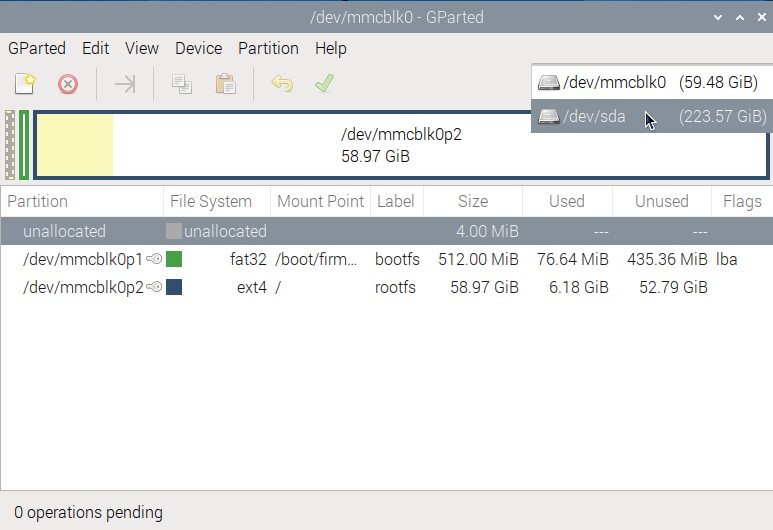Click the gray unallocated color swatch

tap(174, 231)
